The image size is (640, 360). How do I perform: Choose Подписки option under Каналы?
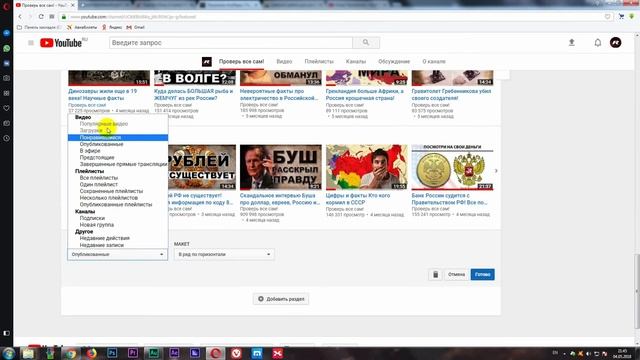[92, 218]
